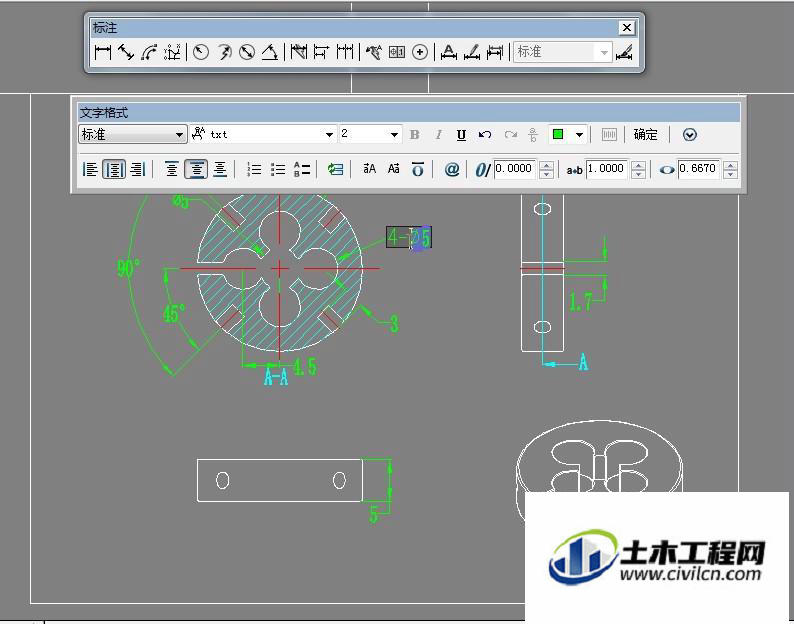Set vertical justification to top
Image resolution: width=794 pixels, height=624 pixels.
(x=172, y=169)
